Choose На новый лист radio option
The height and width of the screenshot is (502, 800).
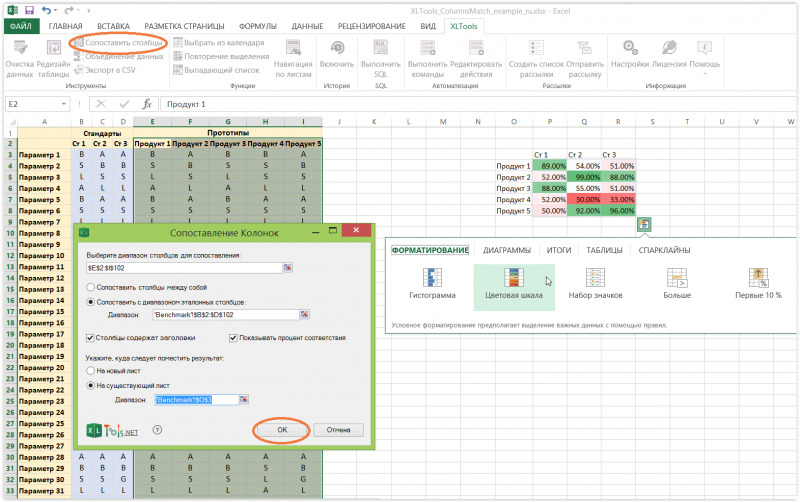[x=92, y=370]
